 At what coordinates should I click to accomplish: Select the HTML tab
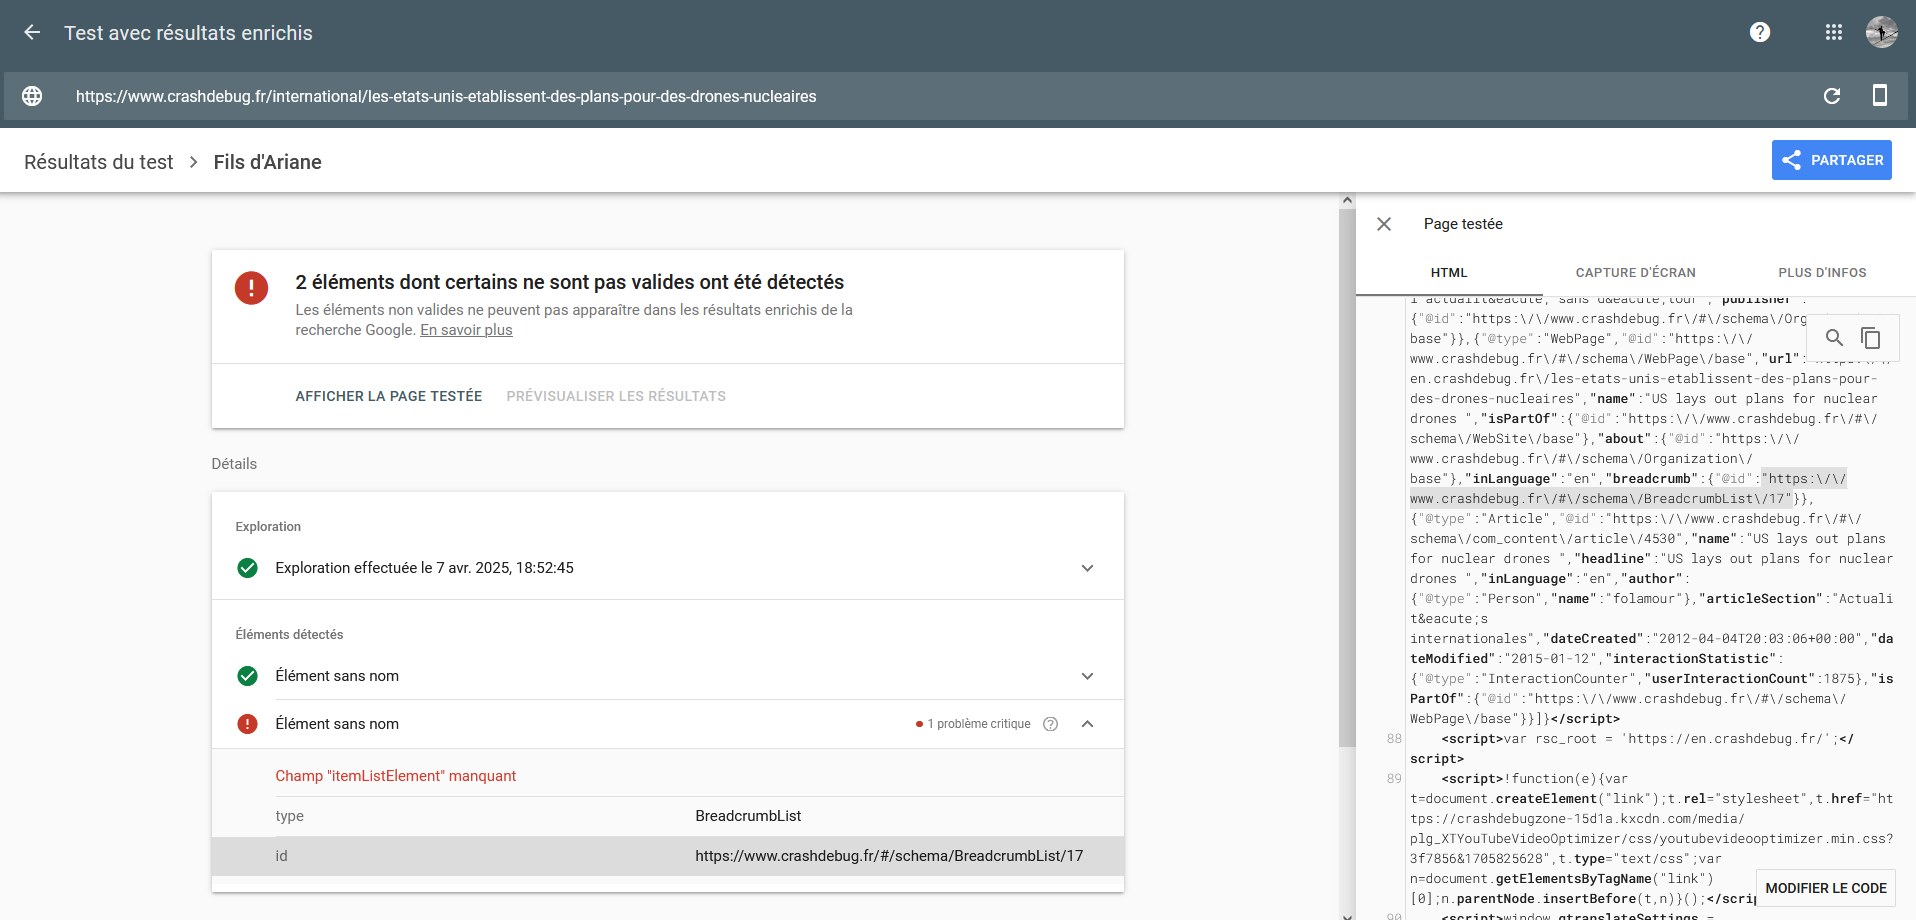click(1448, 273)
